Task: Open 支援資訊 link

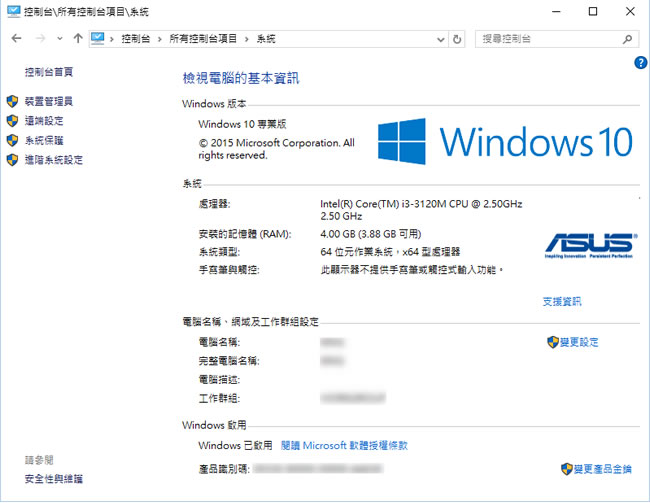Action: tap(562, 301)
